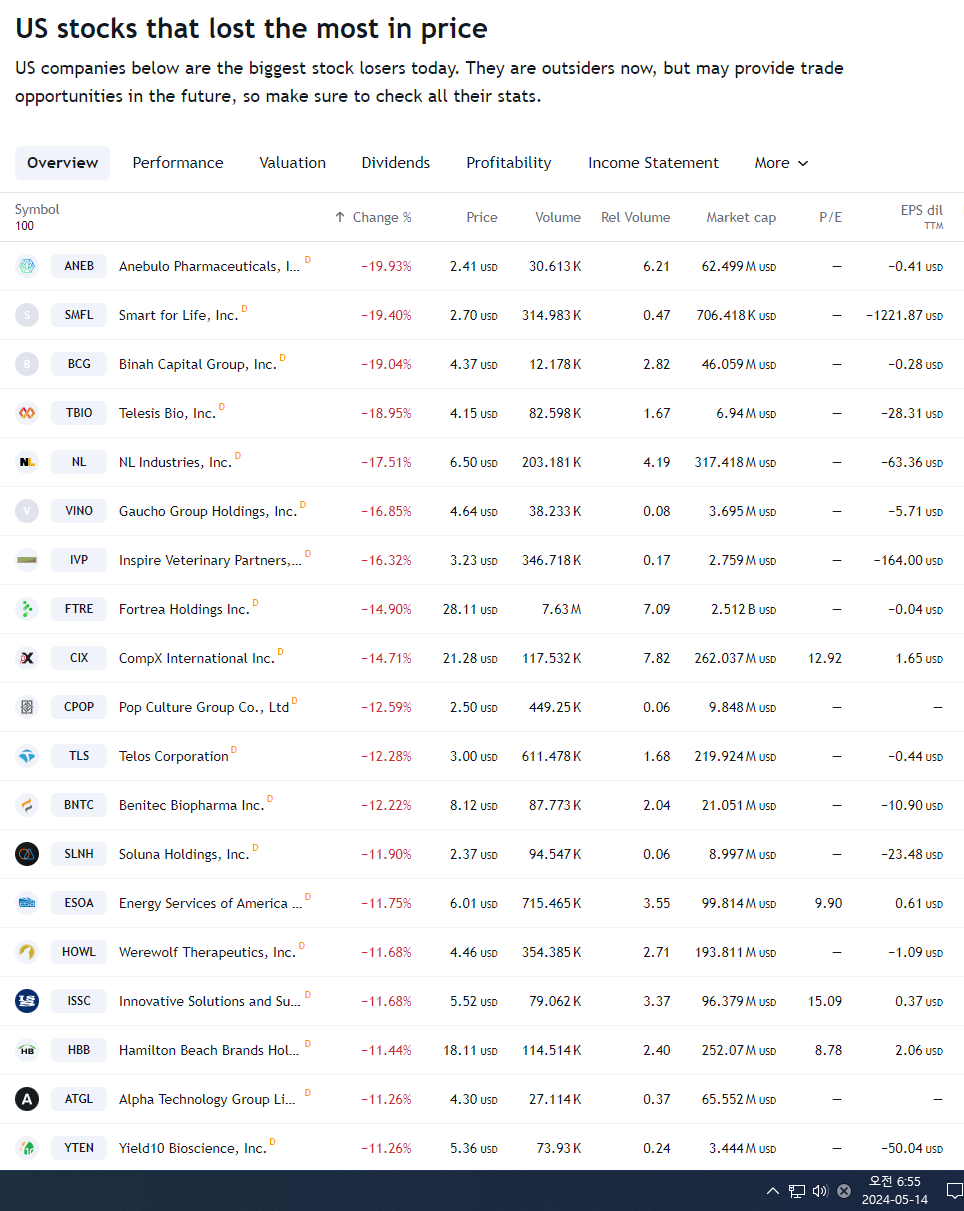Click the 611.478 K volume value
The height and width of the screenshot is (1211, 964).
(x=551, y=756)
